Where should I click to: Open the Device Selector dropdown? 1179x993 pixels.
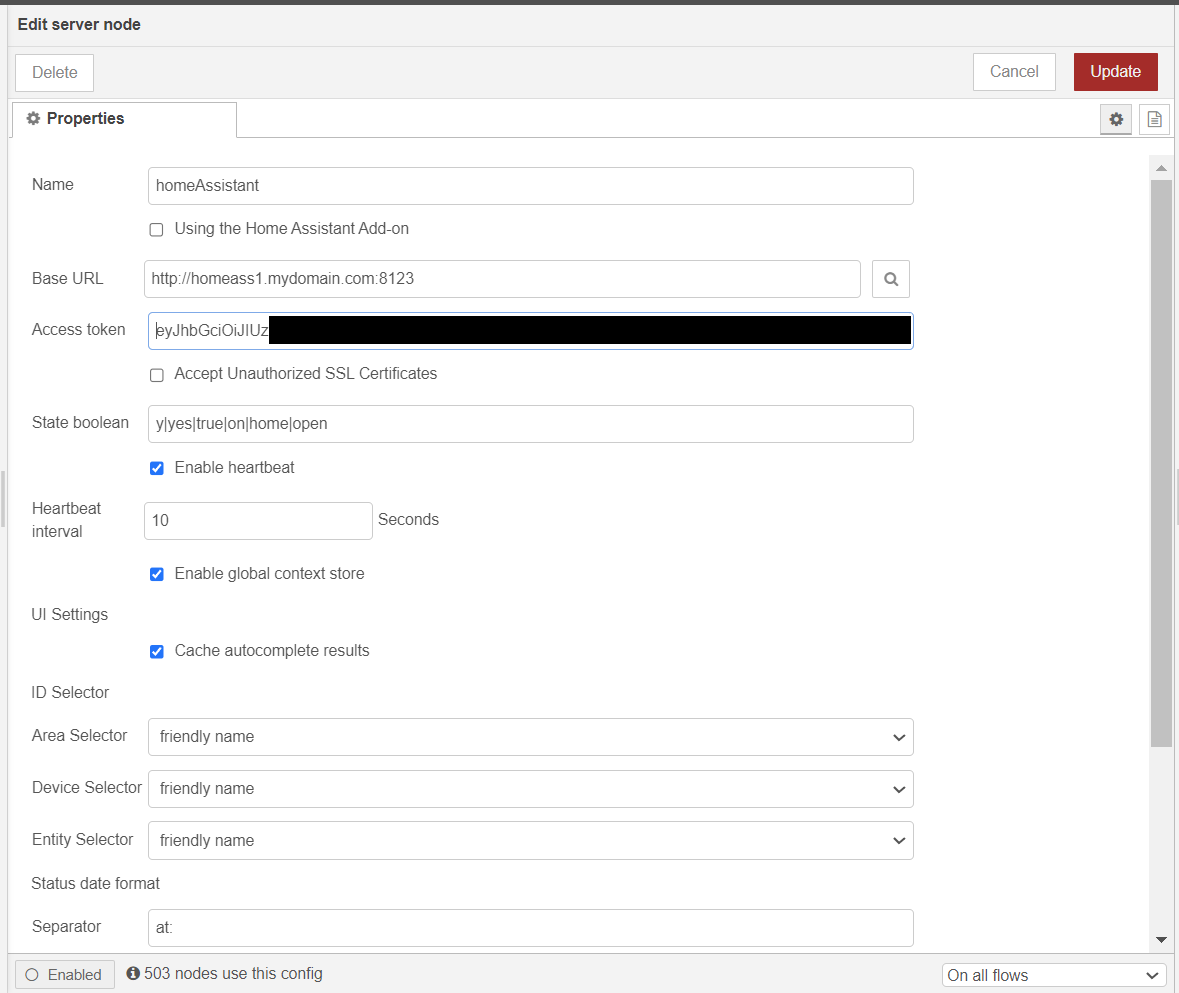[530, 788]
